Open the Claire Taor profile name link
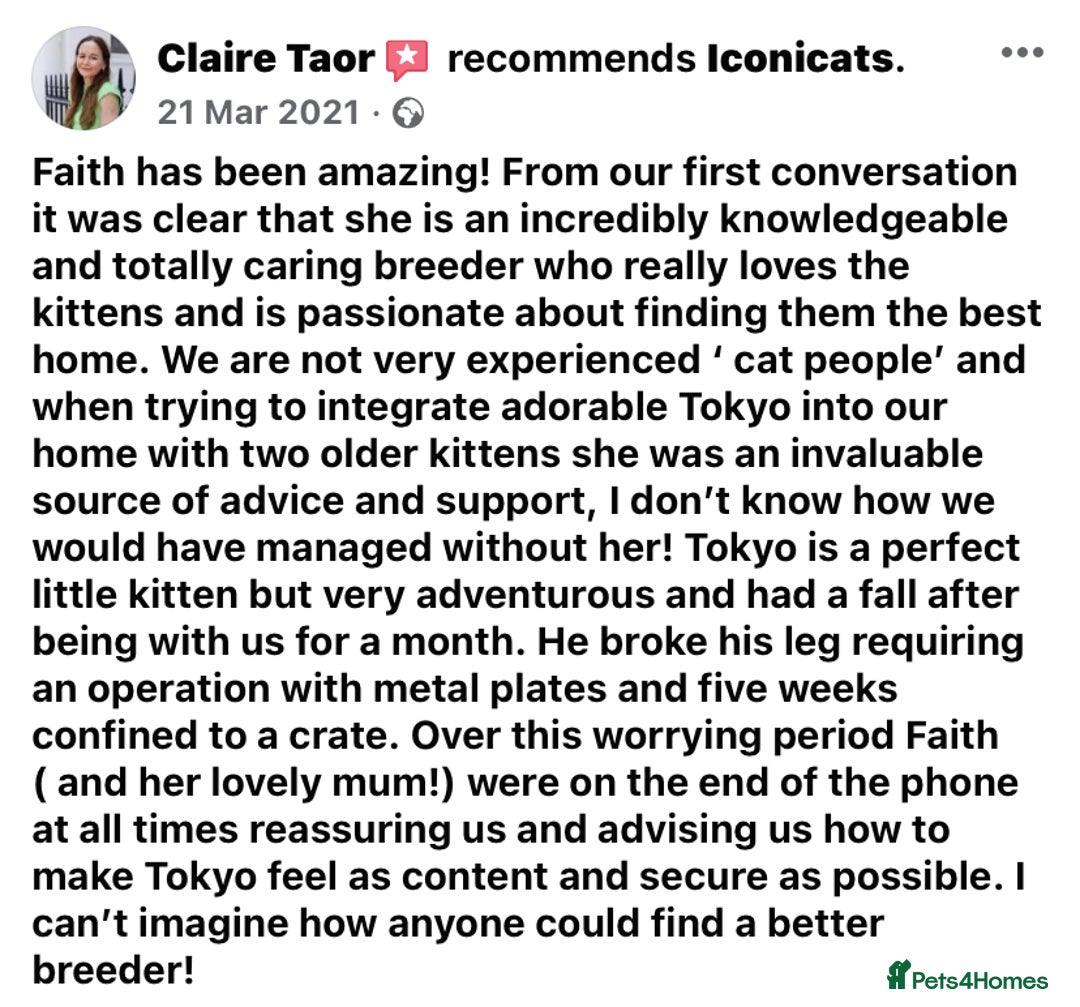Viewport: 1080px width, 1007px height. pos(266,59)
